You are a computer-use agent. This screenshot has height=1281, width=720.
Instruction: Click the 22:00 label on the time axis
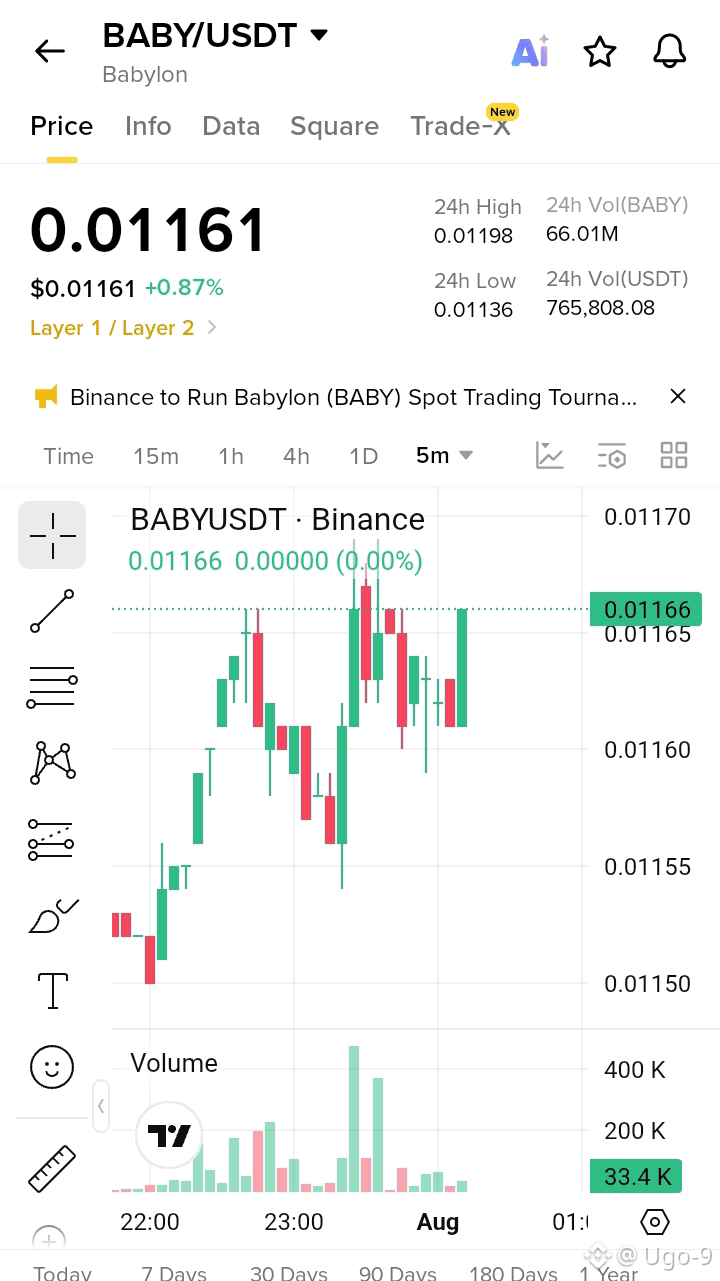coord(150,1222)
